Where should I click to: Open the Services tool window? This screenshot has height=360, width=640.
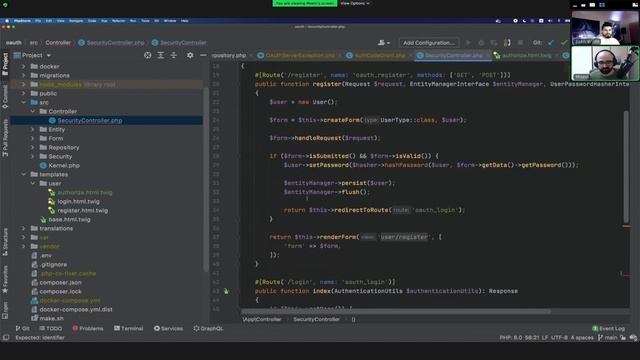168,328
